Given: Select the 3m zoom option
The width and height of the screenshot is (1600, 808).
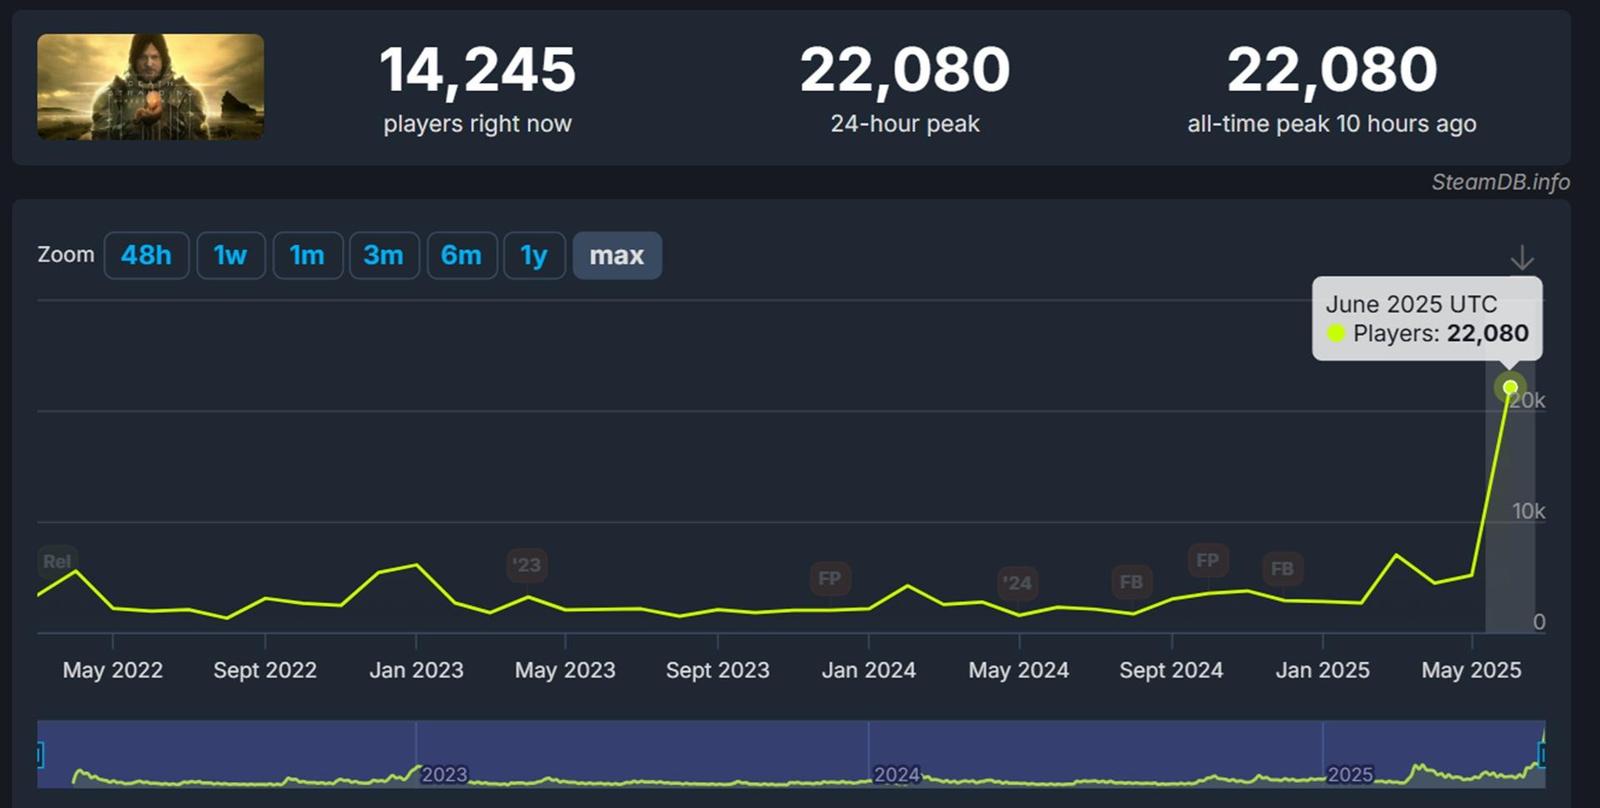Looking at the screenshot, I should pos(383,256).
